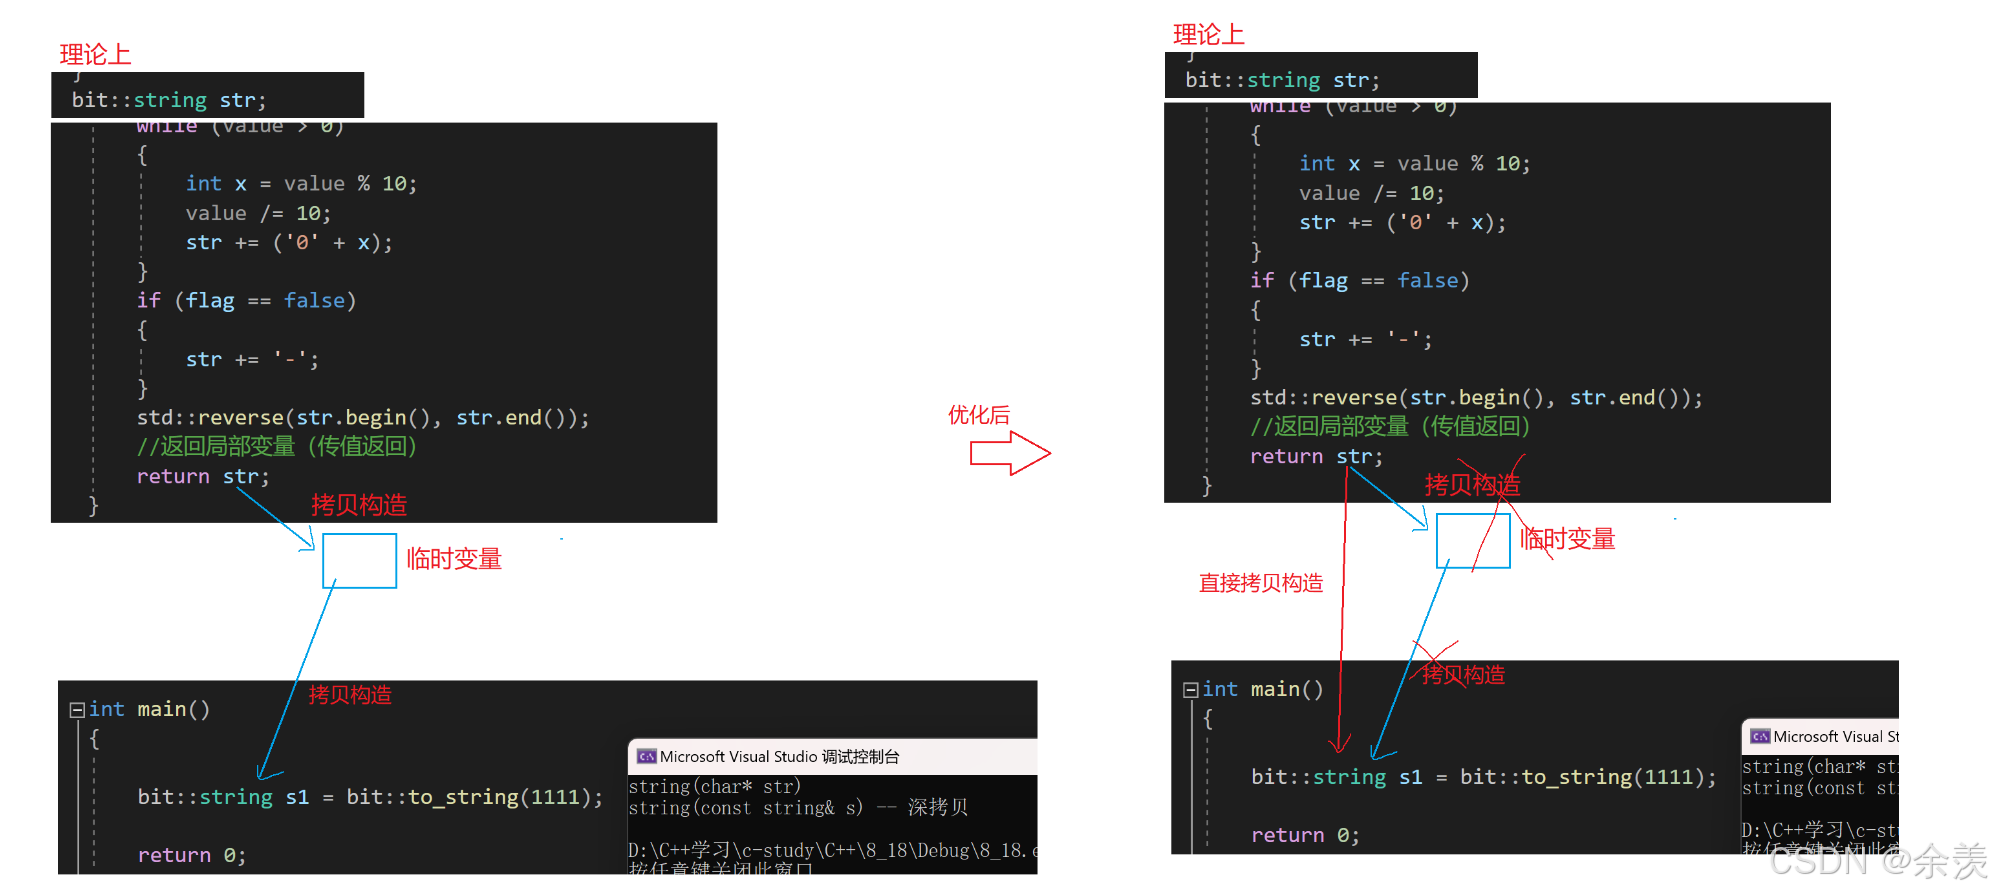Click the green comment in left code

tap(277, 447)
